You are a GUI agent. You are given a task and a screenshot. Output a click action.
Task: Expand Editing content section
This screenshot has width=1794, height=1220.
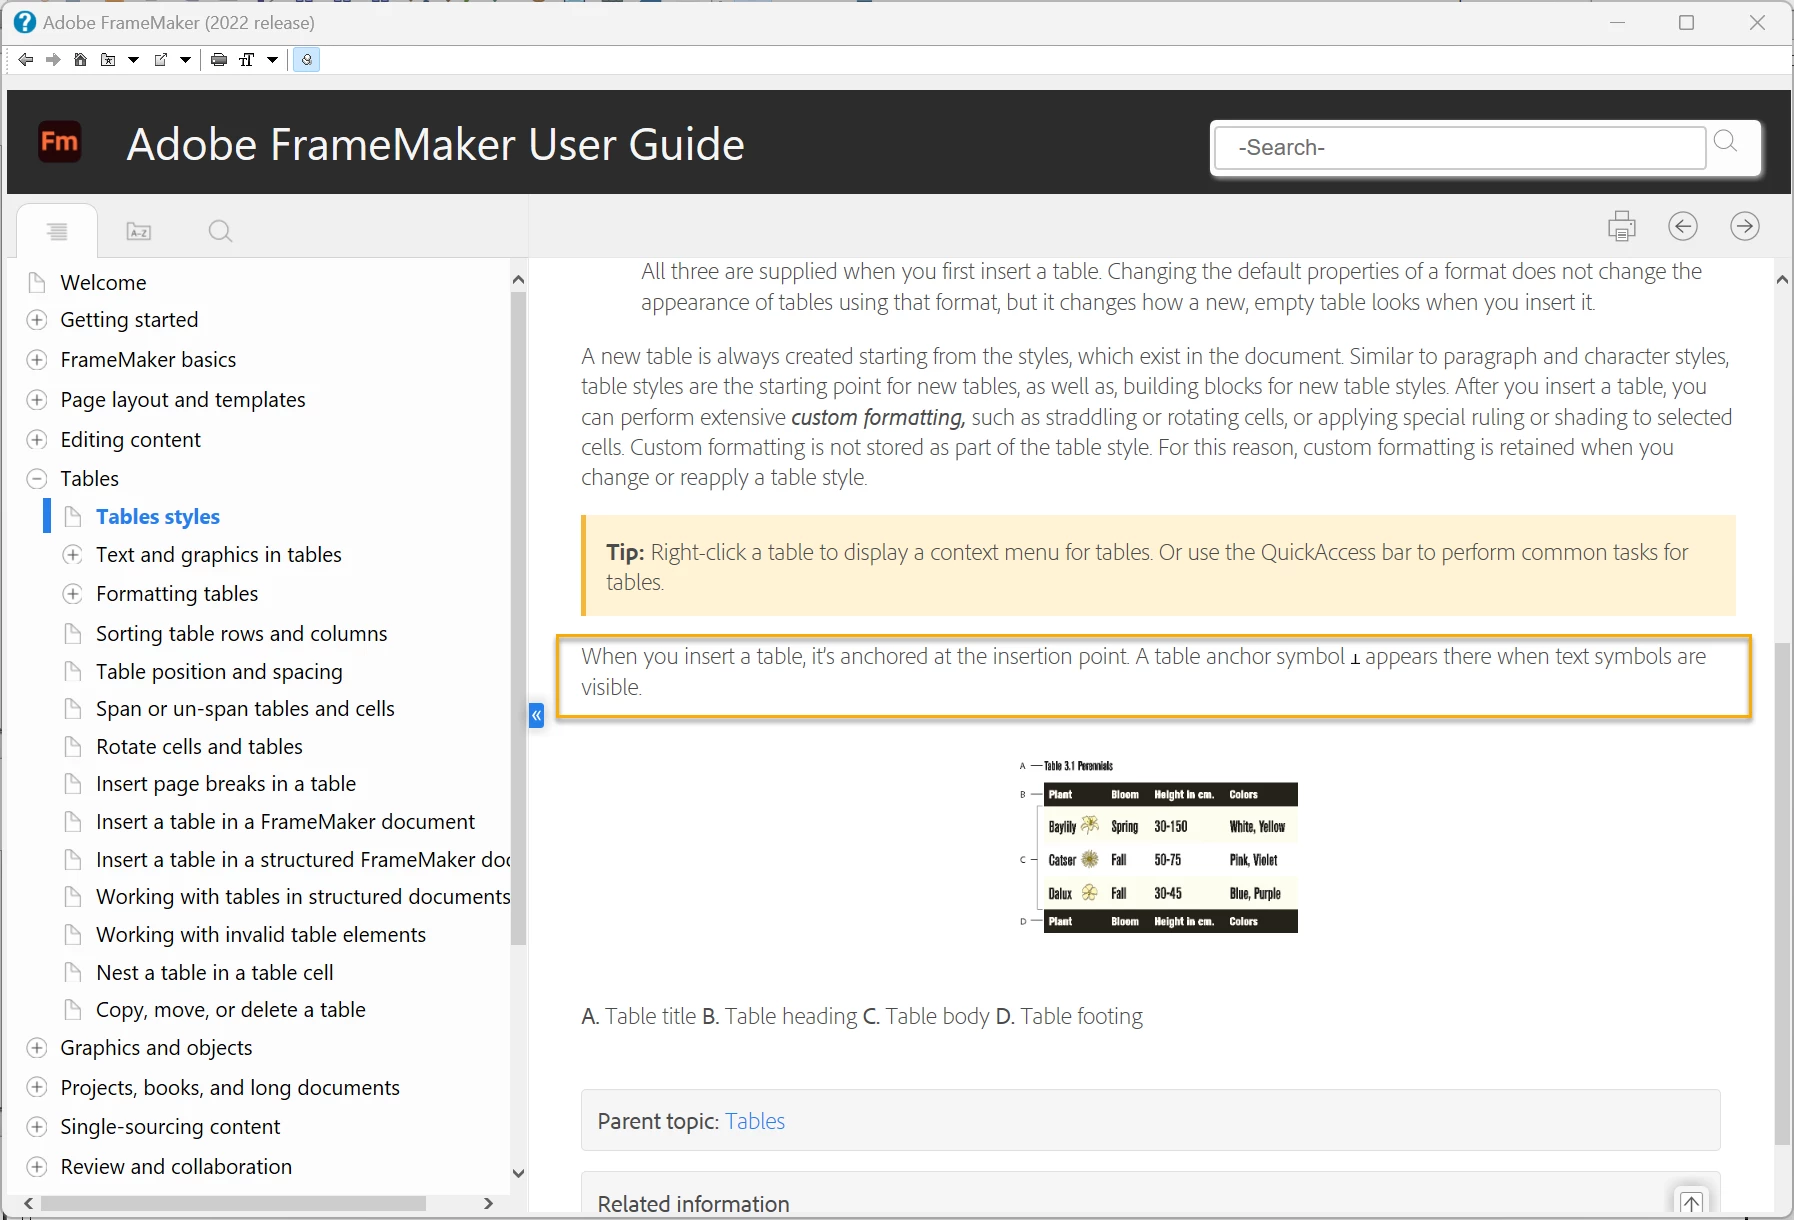pyautogui.click(x=37, y=440)
